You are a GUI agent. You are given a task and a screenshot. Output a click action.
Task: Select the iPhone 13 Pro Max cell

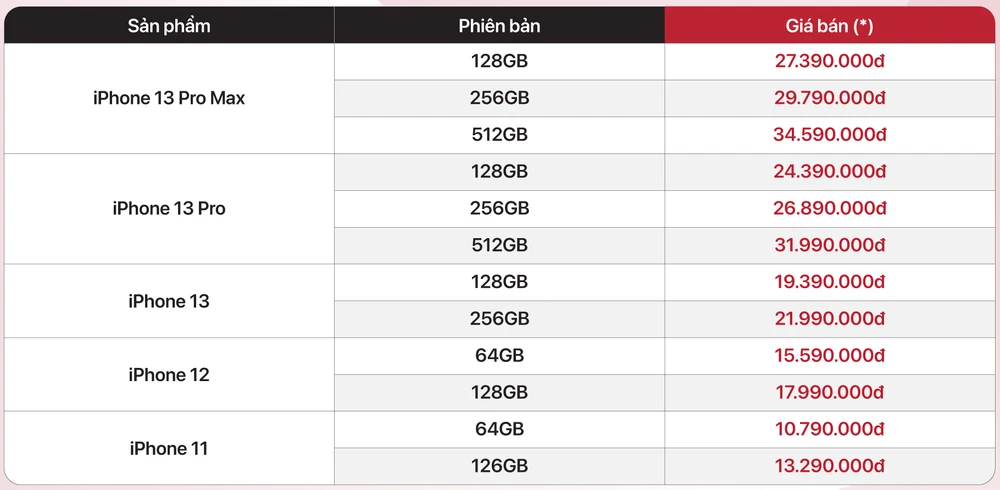tap(169, 98)
